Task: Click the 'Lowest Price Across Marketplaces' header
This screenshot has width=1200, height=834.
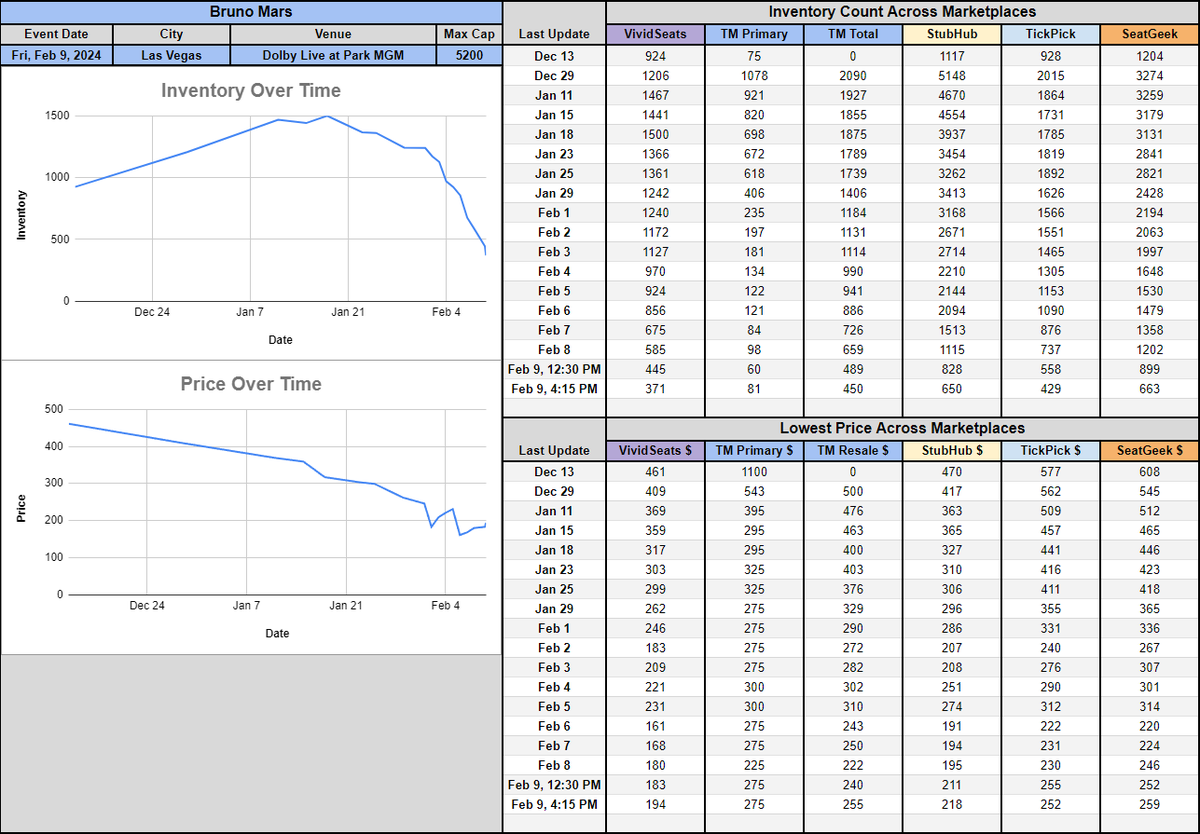Action: pyautogui.click(x=902, y=427)
